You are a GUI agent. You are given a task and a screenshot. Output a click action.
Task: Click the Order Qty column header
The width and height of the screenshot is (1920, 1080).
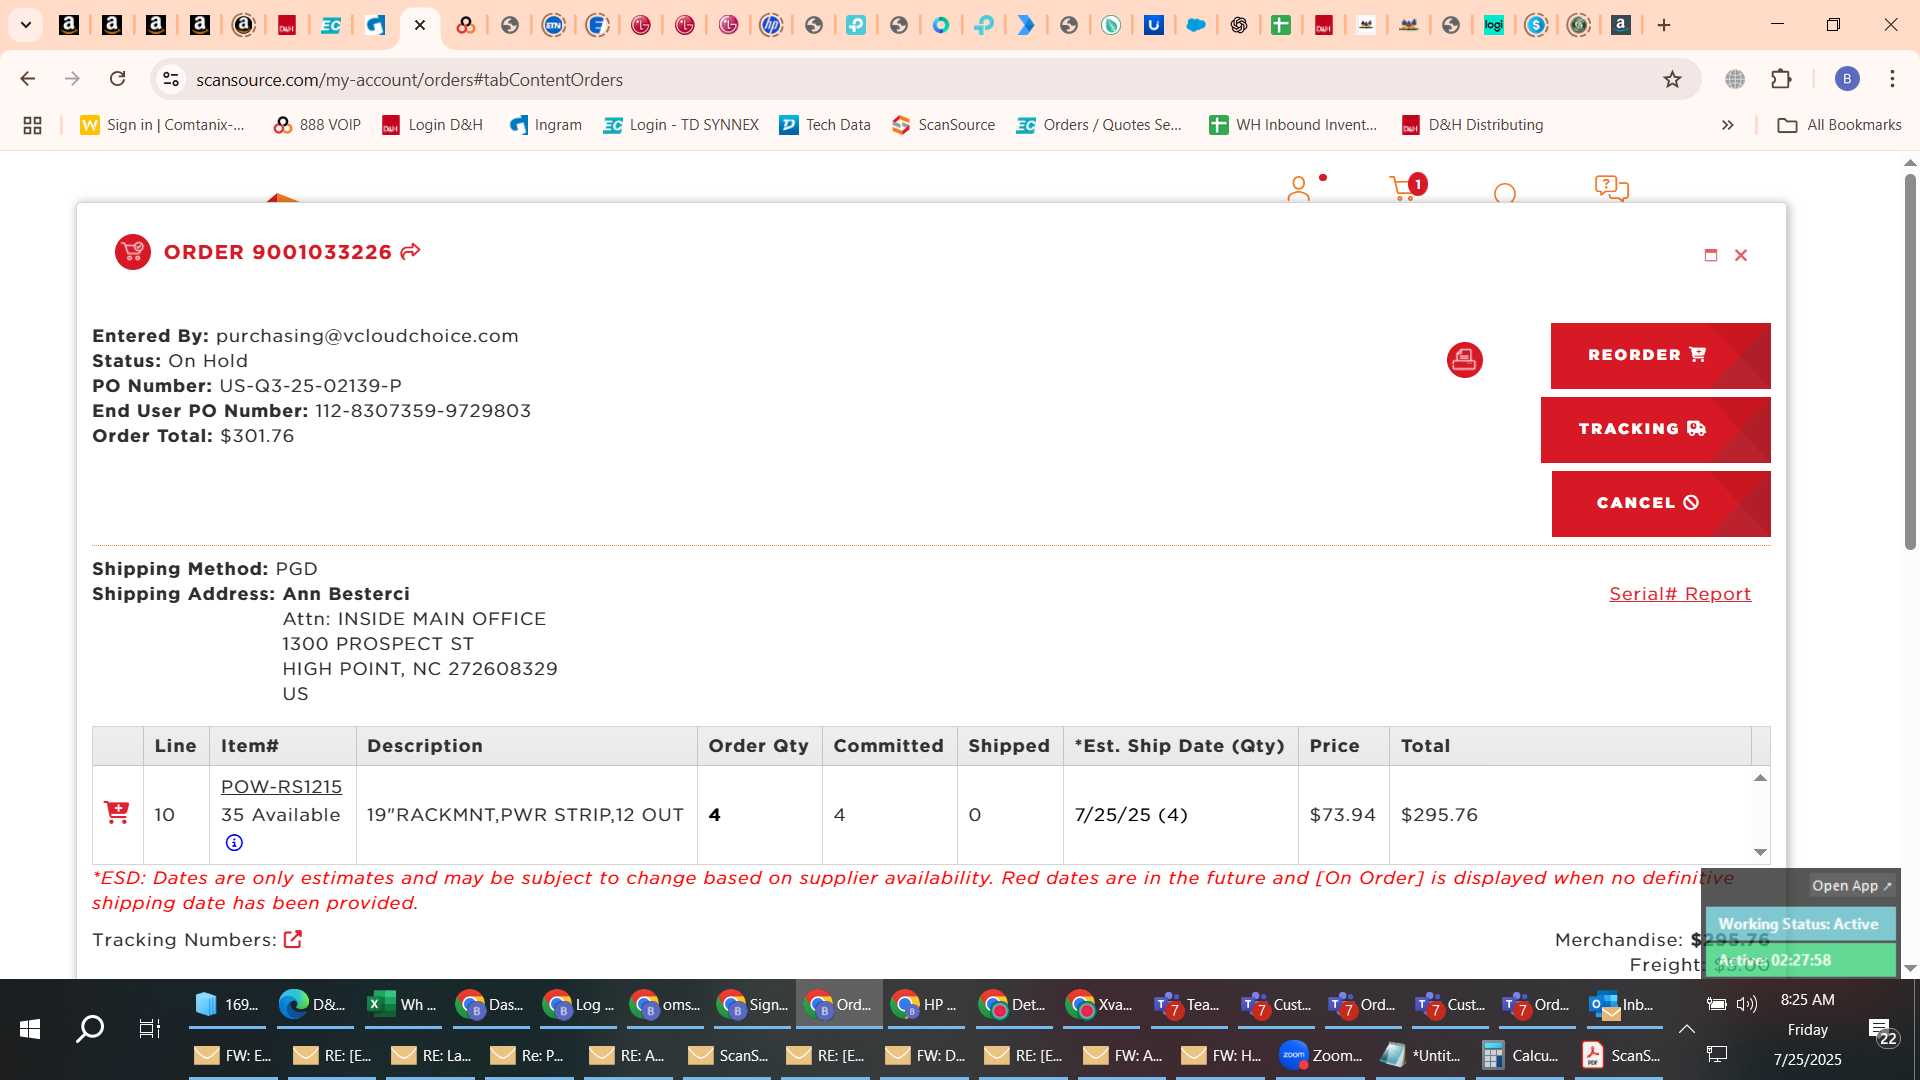758,746
